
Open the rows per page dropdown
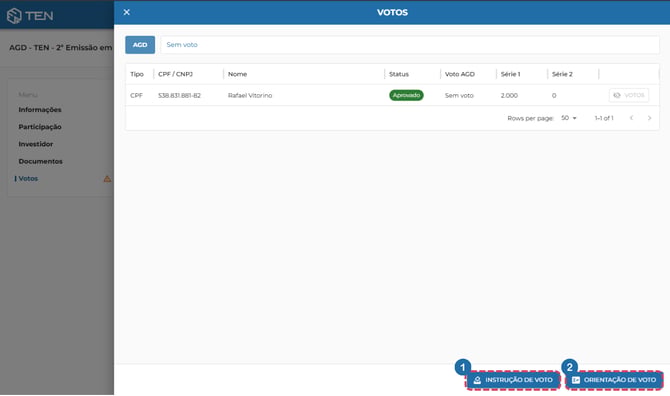coord(569,118)
